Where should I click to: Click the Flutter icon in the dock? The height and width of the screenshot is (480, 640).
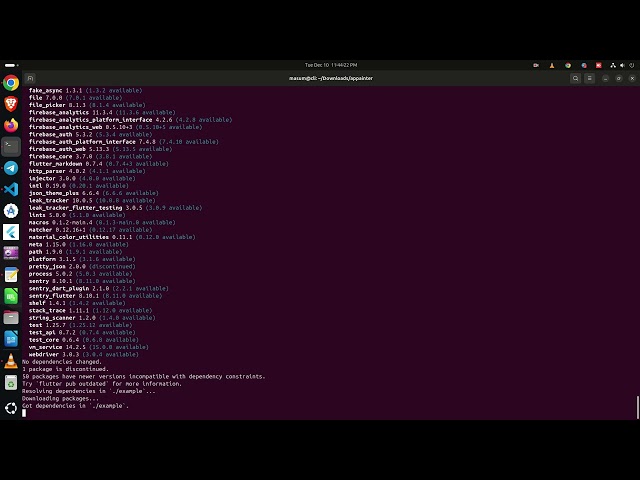(11, 232)
